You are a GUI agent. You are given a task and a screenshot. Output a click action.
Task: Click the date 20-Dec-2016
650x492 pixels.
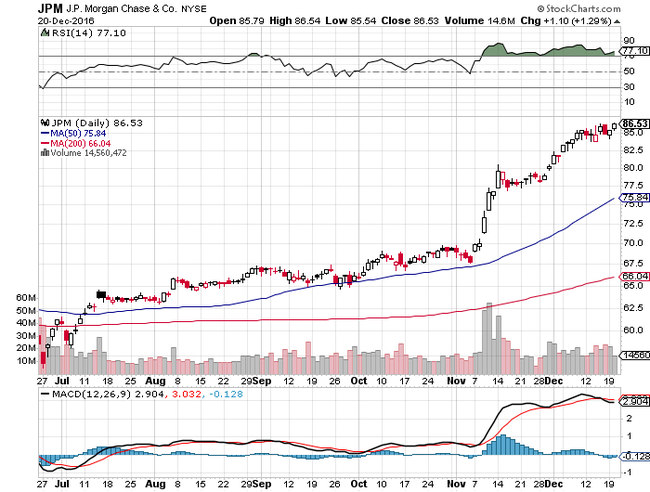pos(66,21)
